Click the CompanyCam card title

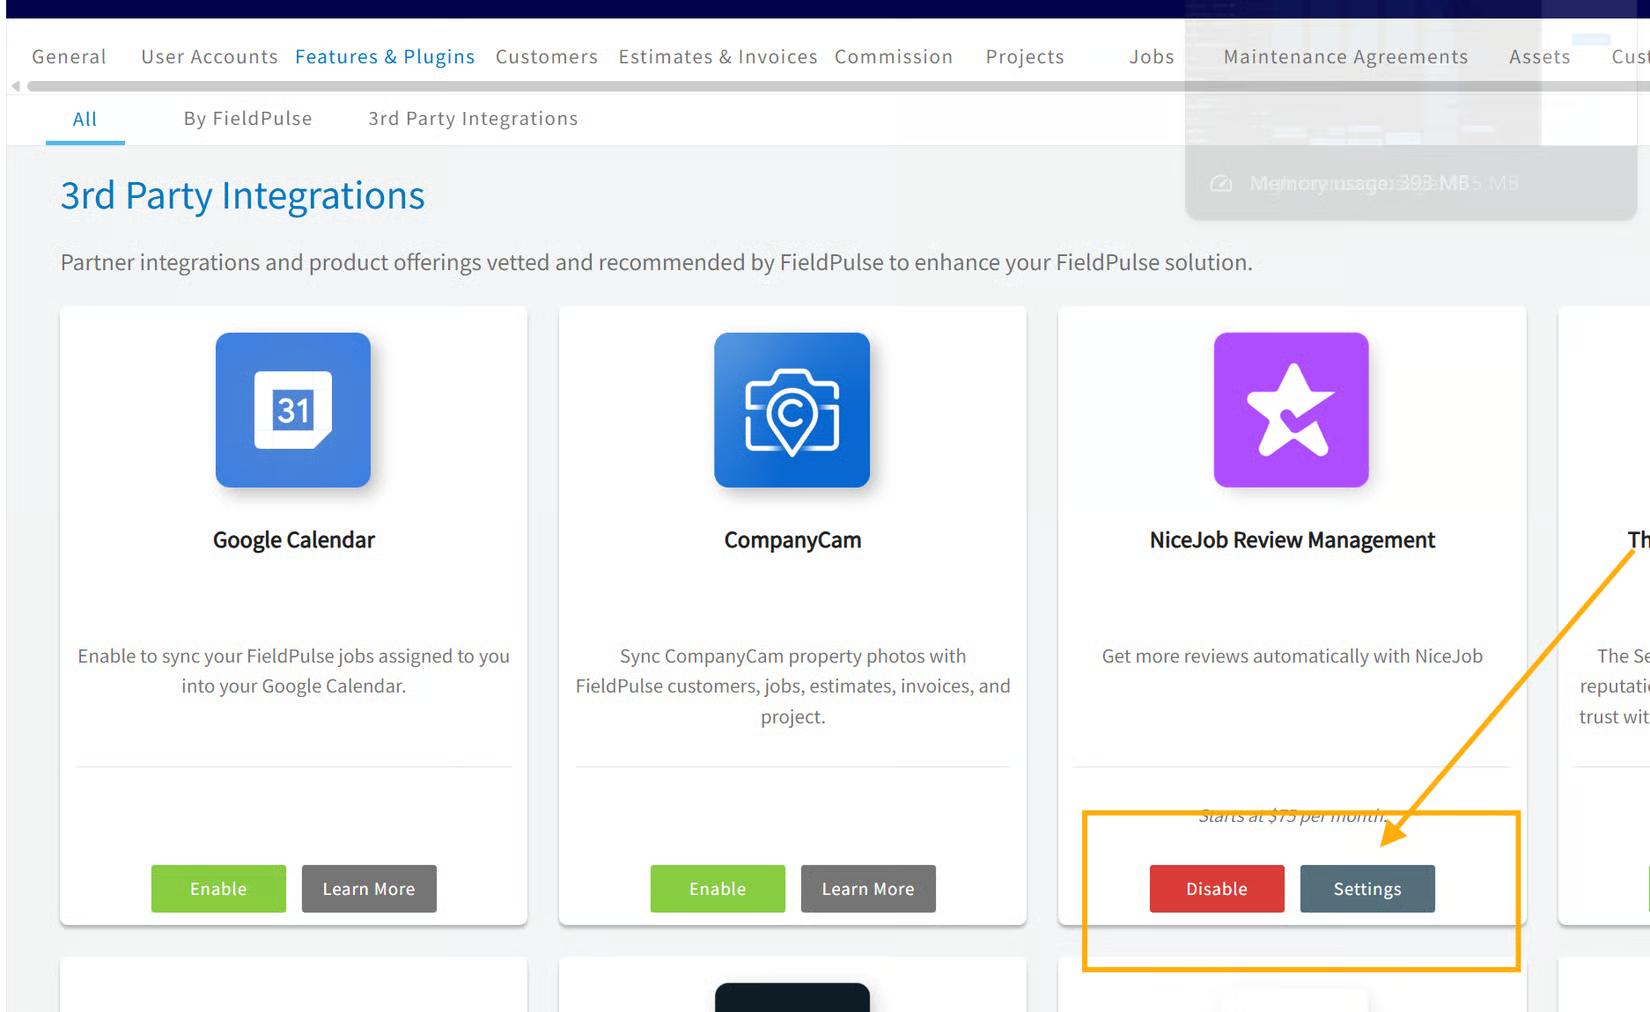[x=793, y=540]
